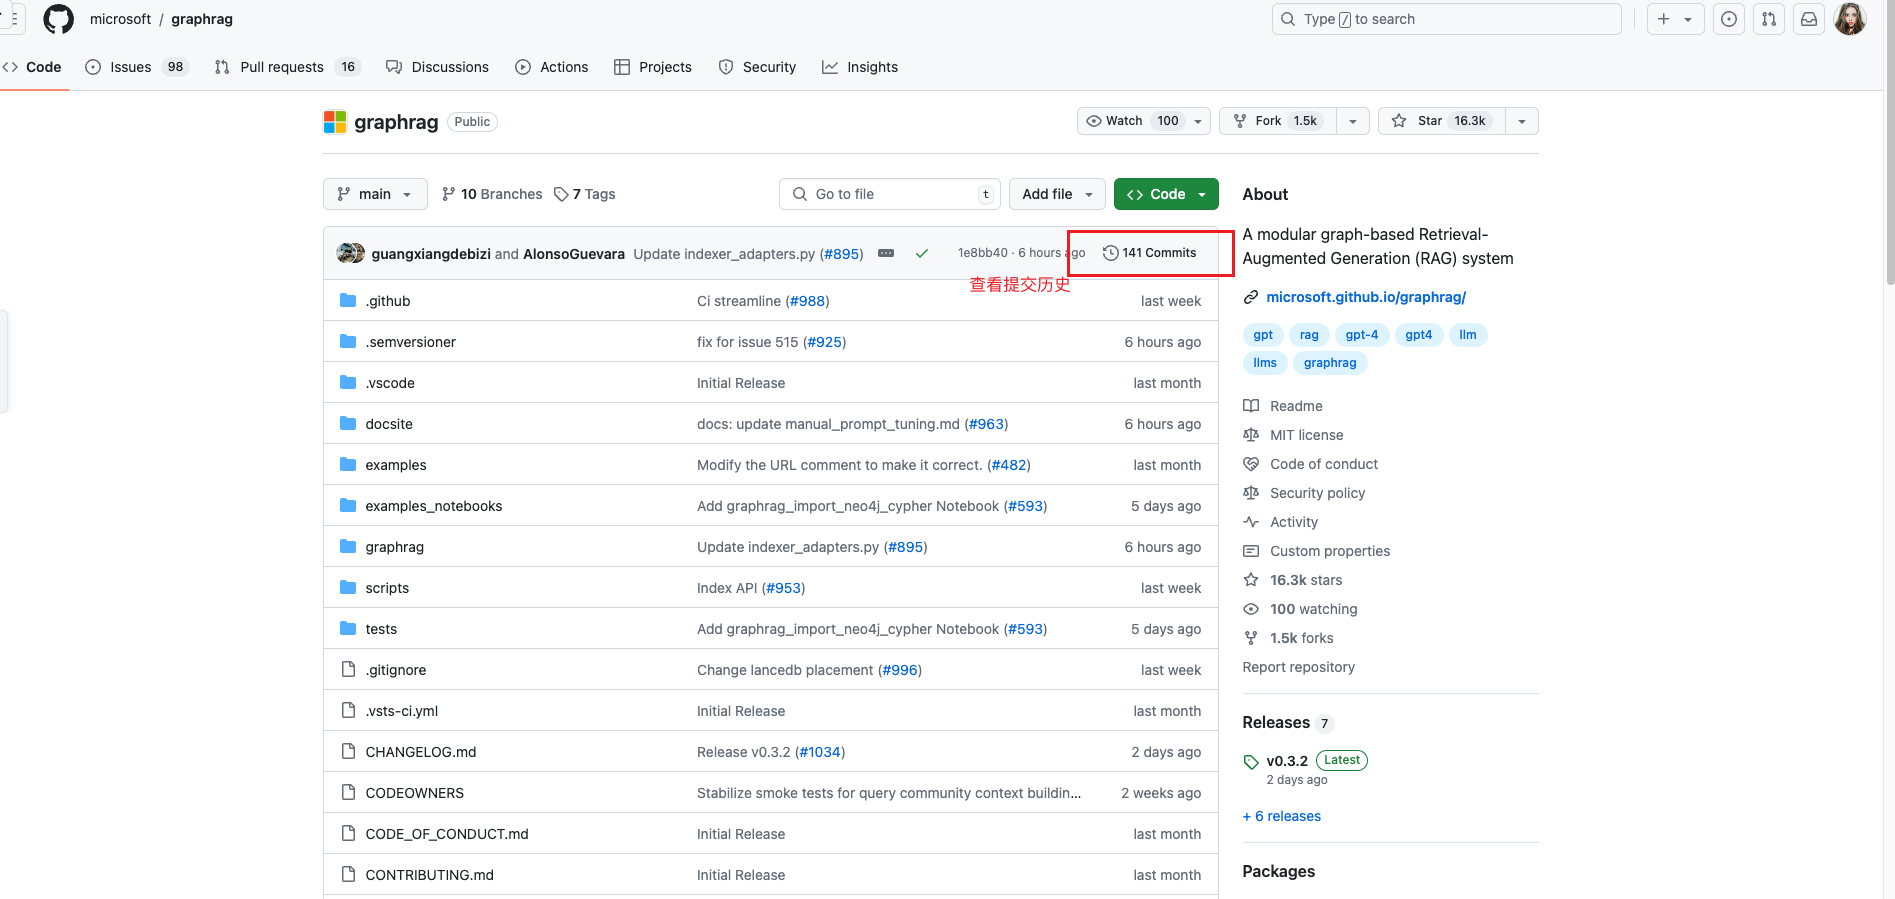
Task: Expand the fork options arrow
Action: [x=1353, y=121]
